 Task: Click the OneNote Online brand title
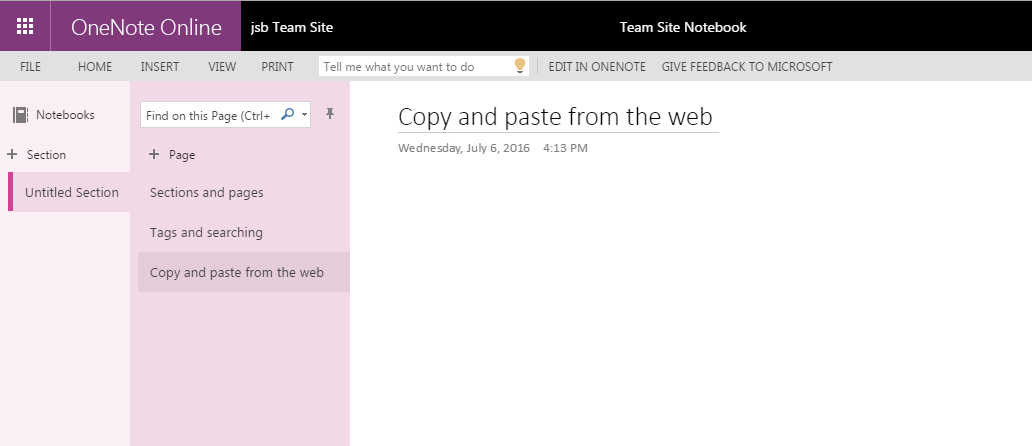146,27
